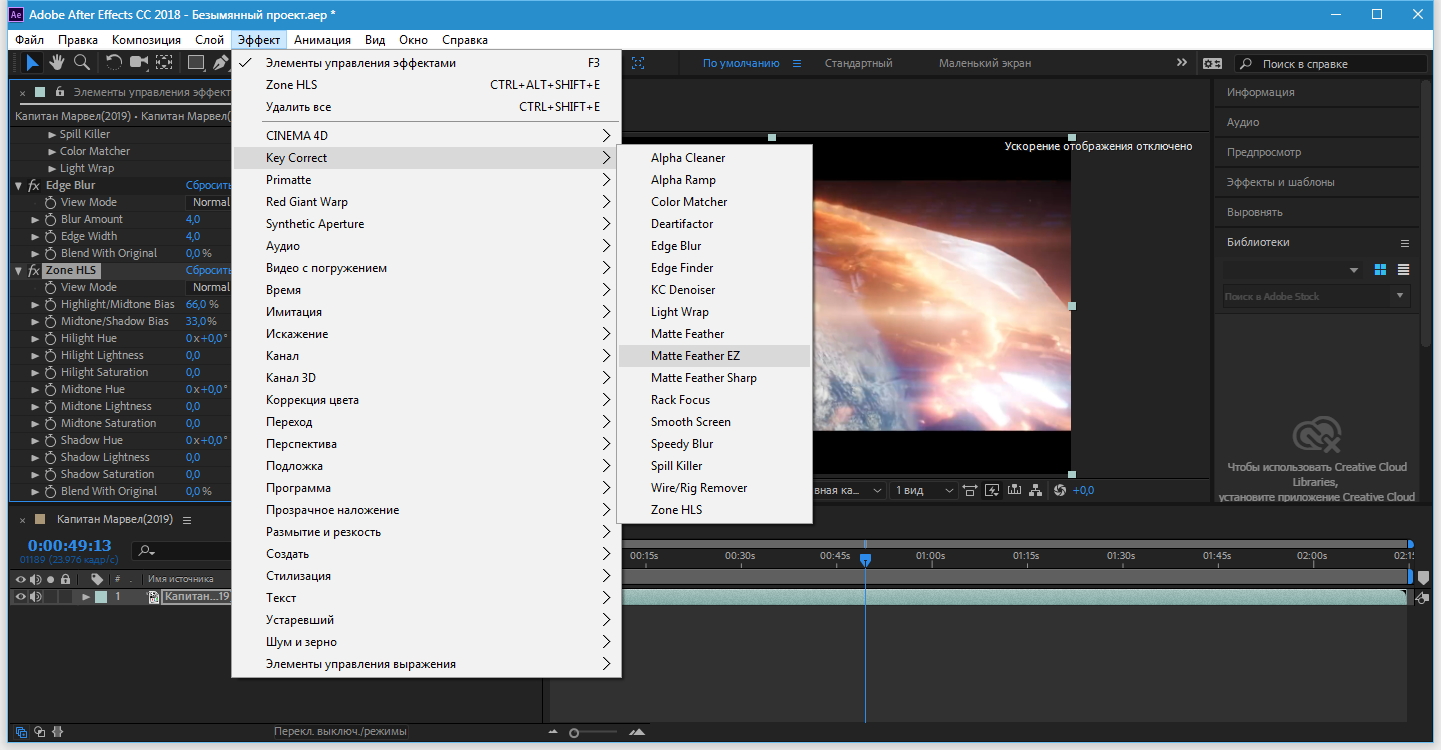The height and width of the screenshot is (750, 1441).
Task: Select the Hand tool
Action: [58, 63]
